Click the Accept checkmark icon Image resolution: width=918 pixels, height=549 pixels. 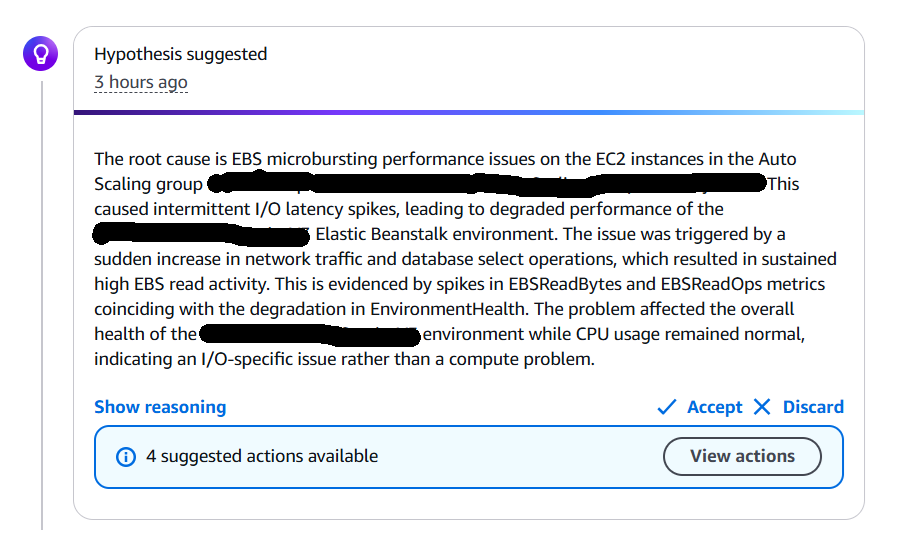667,407
